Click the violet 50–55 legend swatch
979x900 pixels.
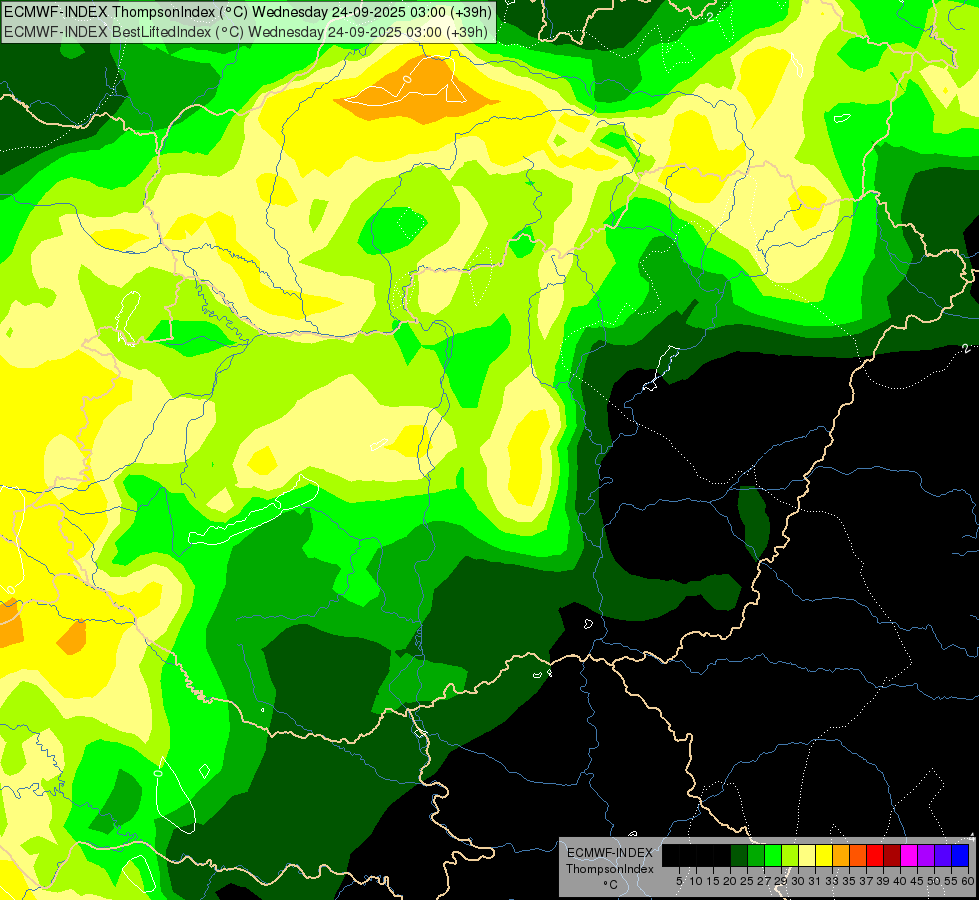tap(943, 855)
